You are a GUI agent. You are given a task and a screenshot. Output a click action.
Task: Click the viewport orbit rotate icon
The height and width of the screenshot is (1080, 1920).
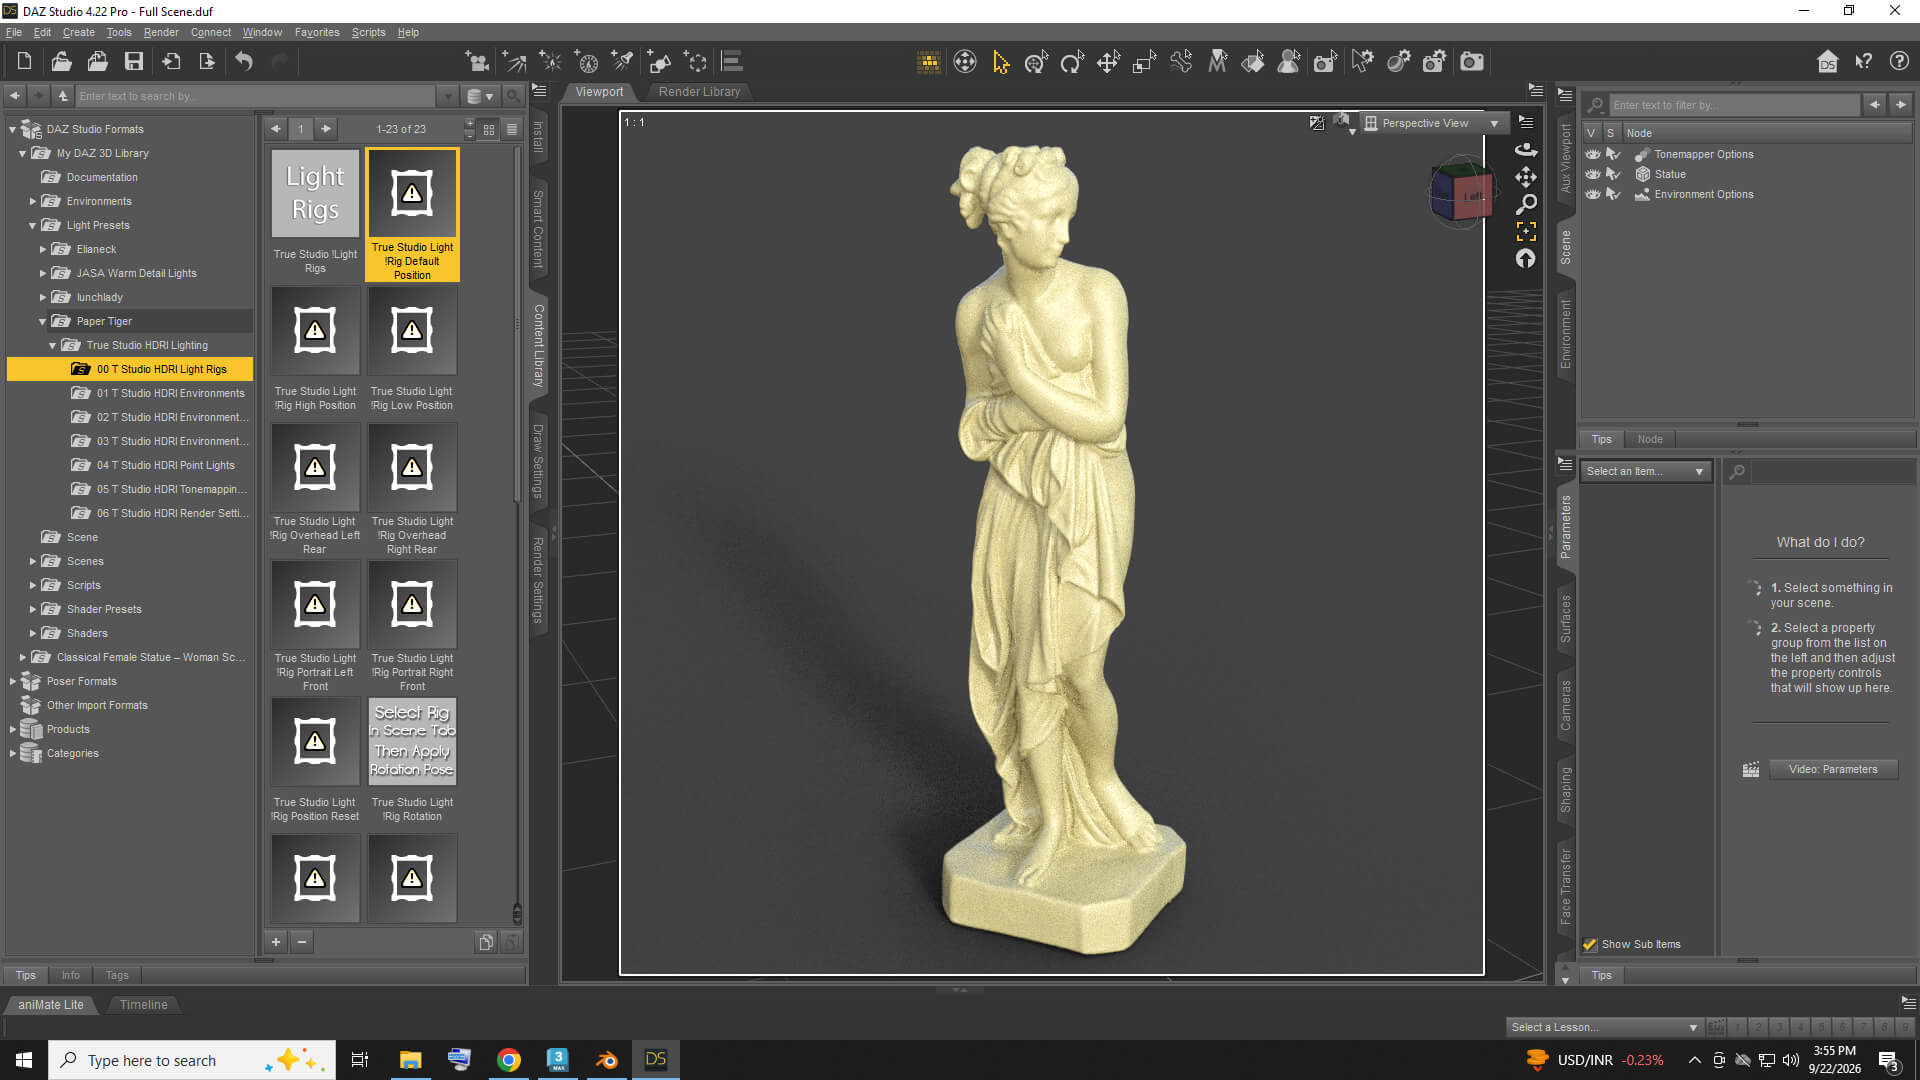(x=1526, y=150)
